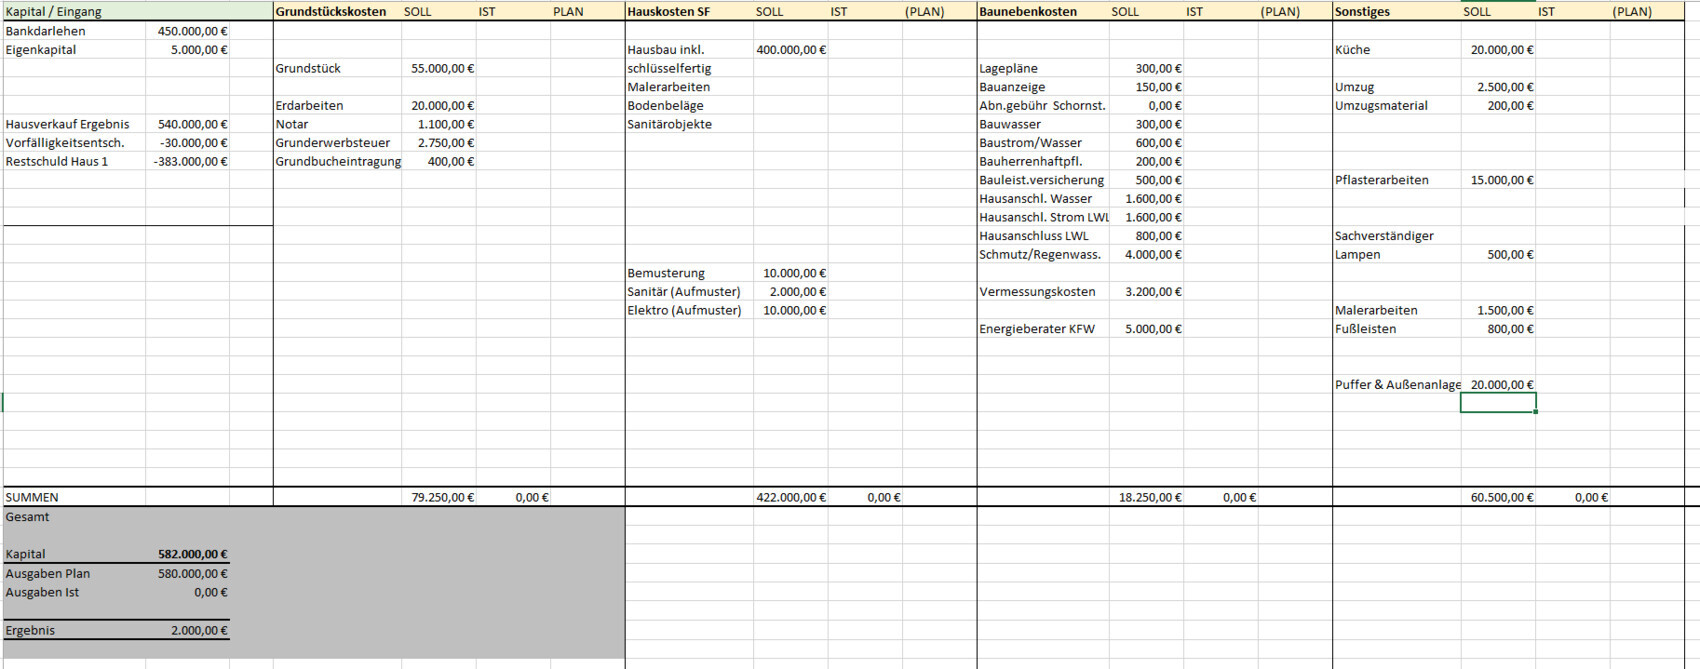Select the Bankdarlehen amount cell 450.000,00 €
1700x669 pixels.
click(x=191, y=31)
